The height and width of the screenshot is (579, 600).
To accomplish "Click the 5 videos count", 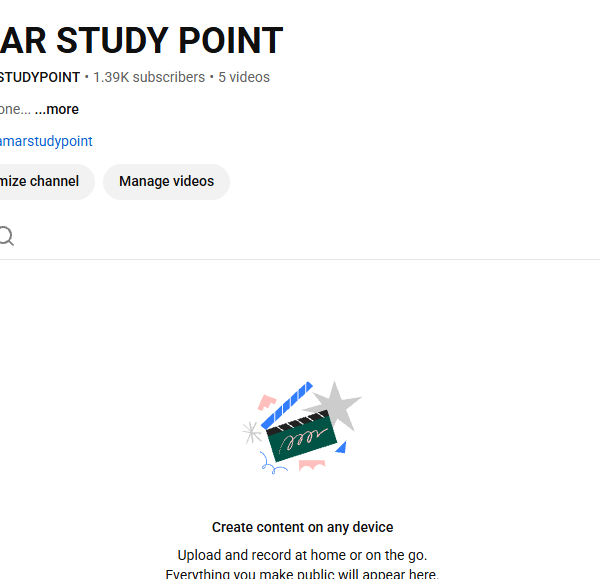I will pos(244,77).
